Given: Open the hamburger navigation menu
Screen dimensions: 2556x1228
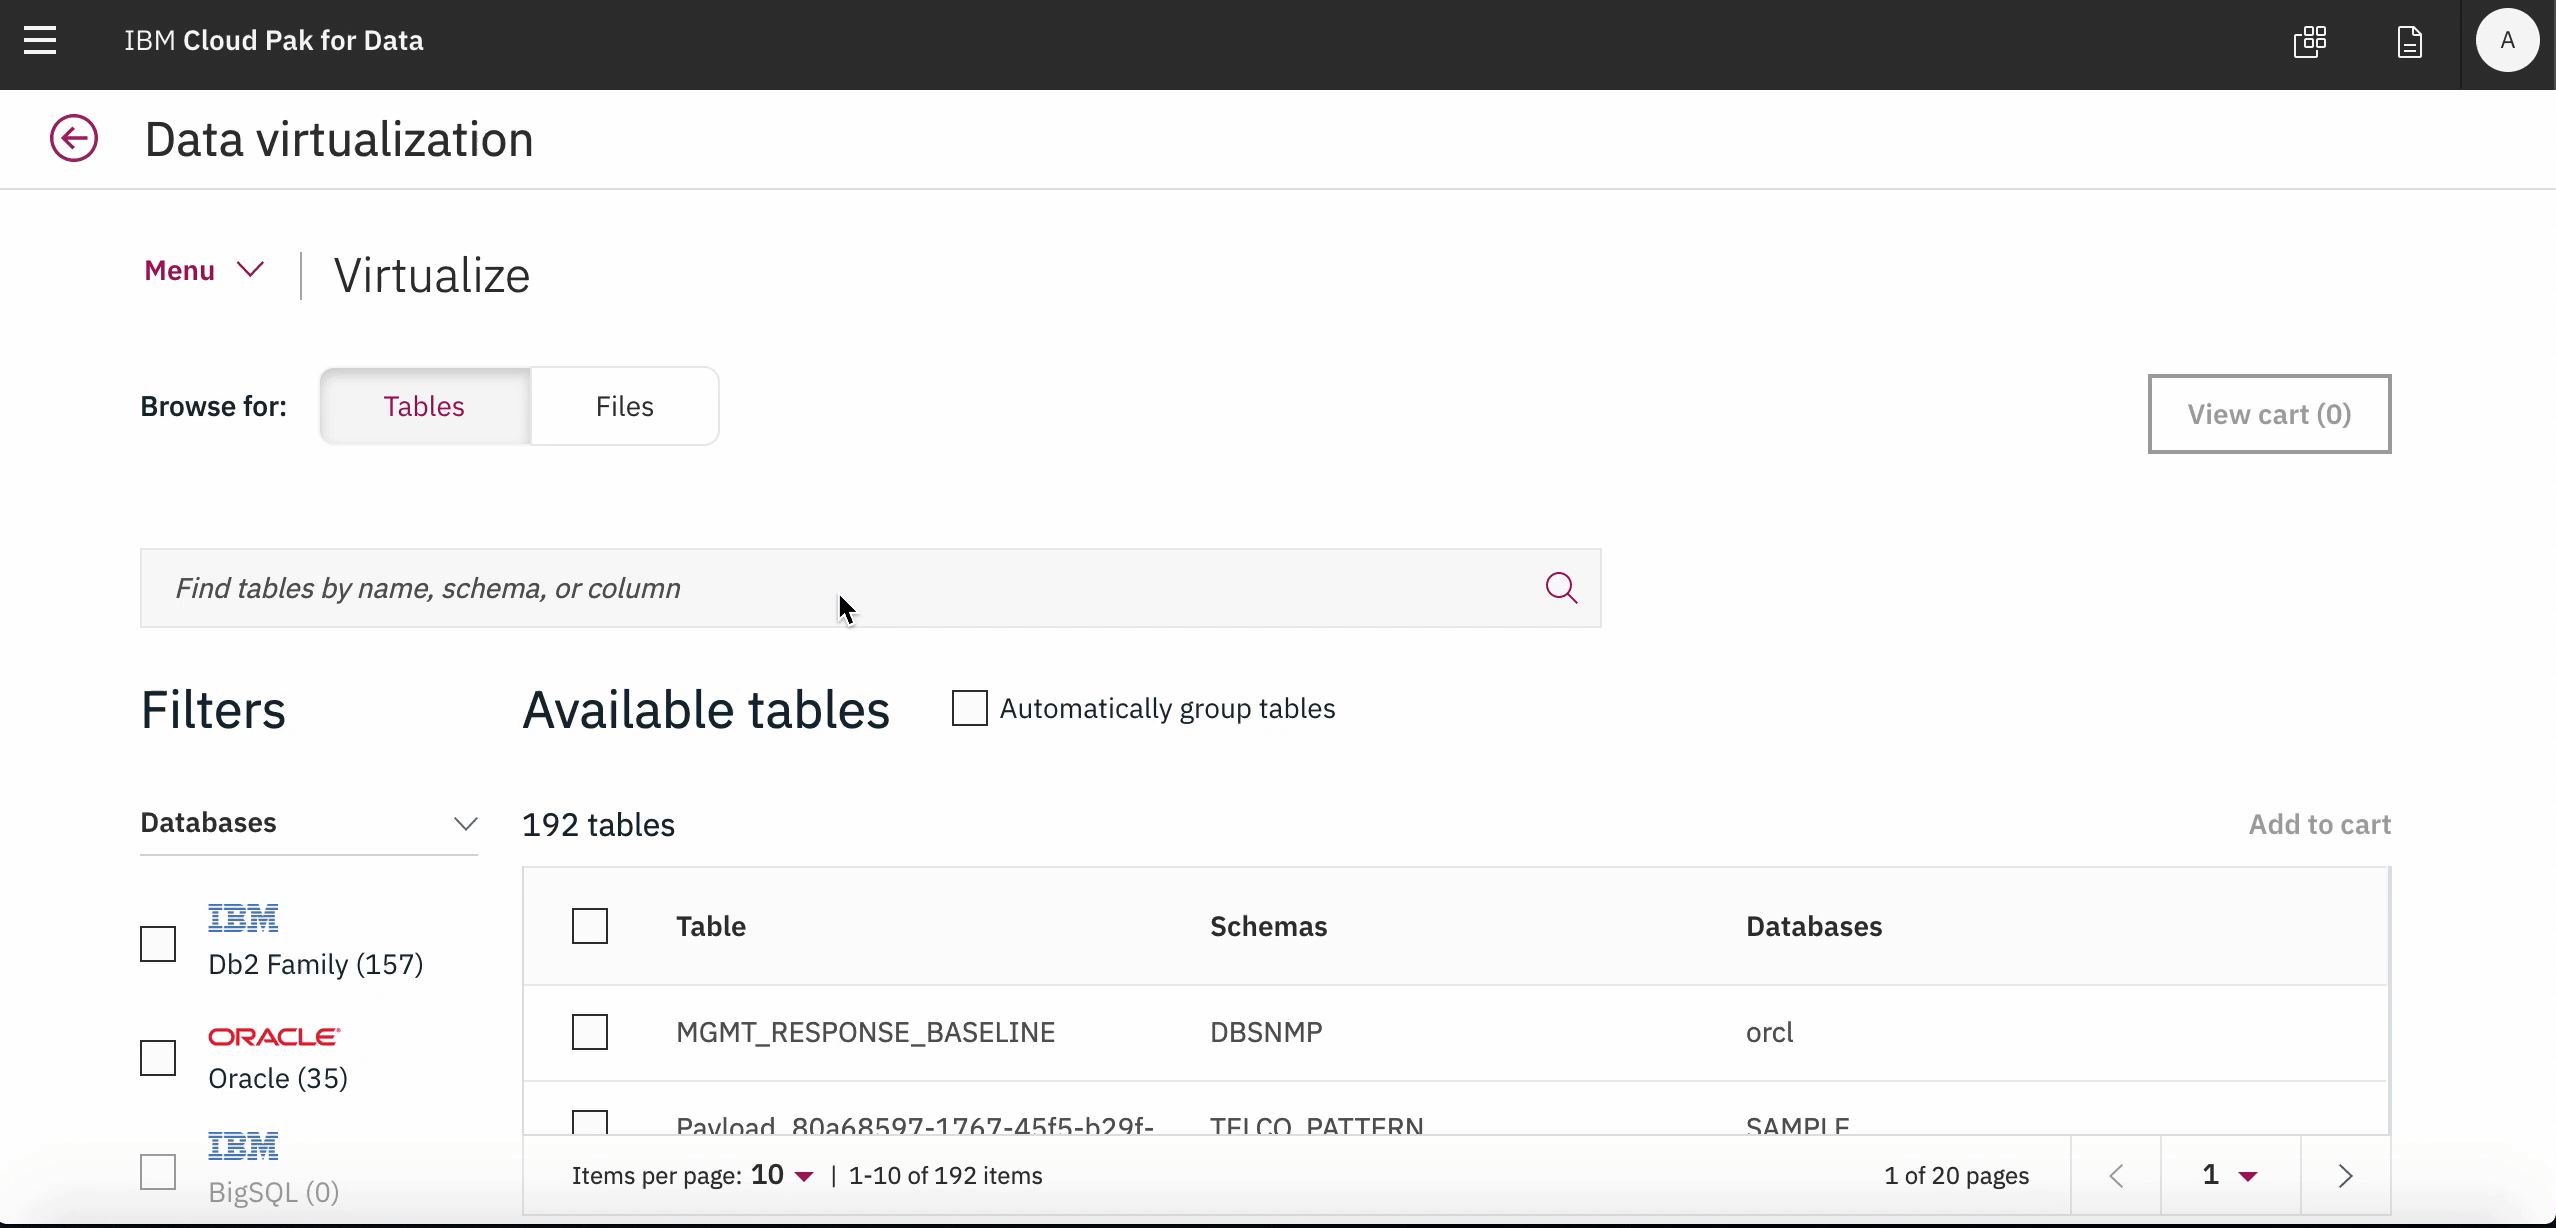Looking at the screenshot, I should (40, 41).
